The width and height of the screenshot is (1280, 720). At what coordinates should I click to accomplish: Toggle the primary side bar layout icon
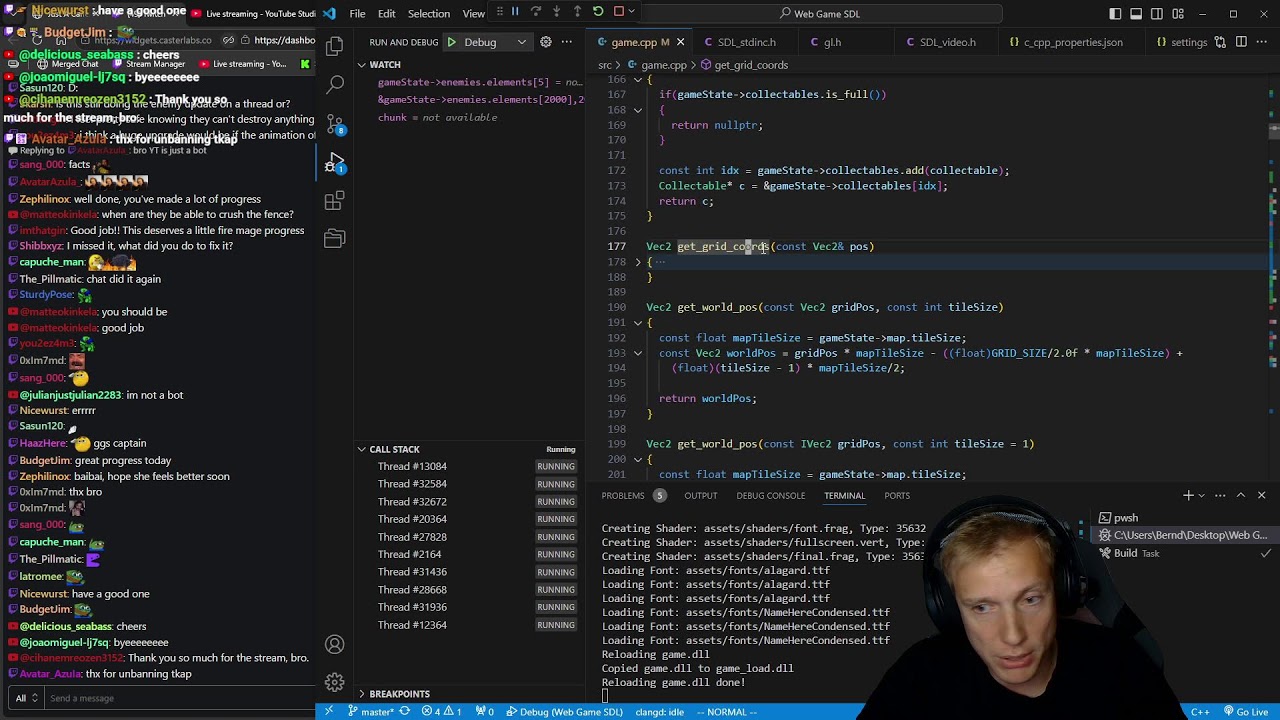(1115, 13)
